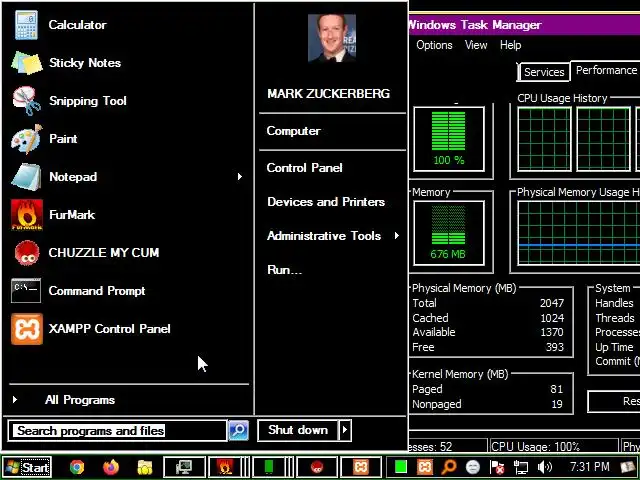Open Google Chrome from the taskbar

(x=77, y=467)
